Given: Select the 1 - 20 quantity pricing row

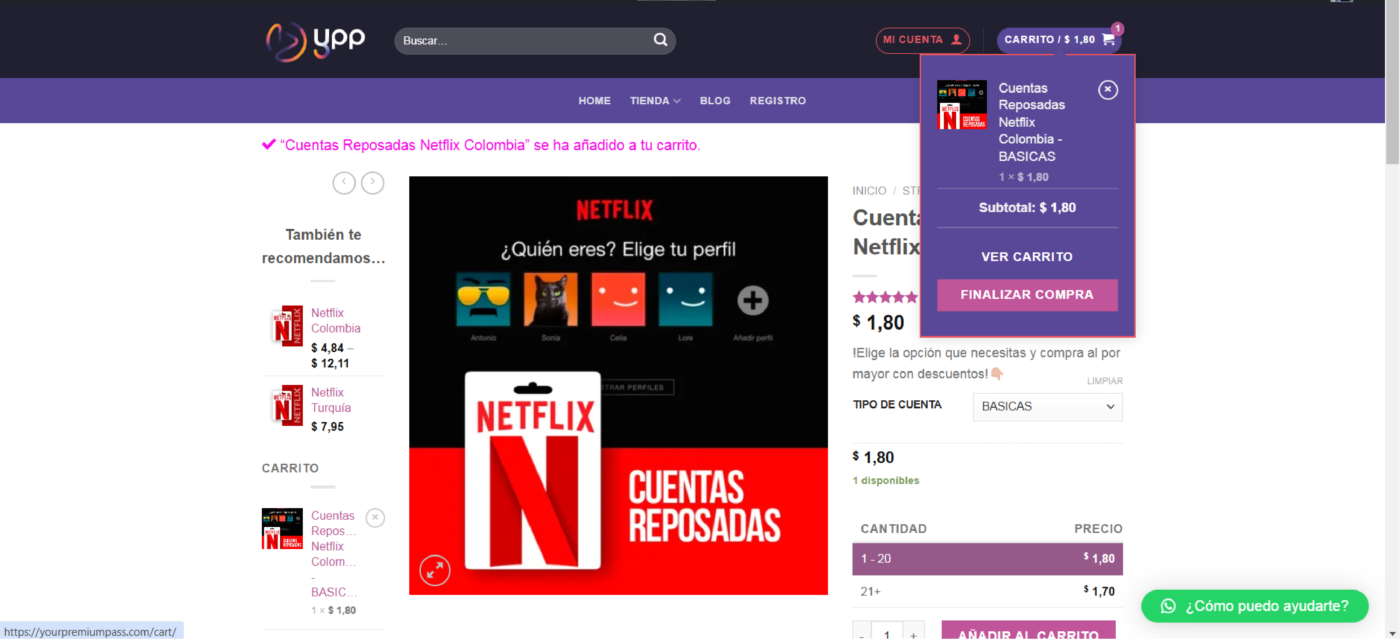Looking at the screenshot, I should click(987, 559).
